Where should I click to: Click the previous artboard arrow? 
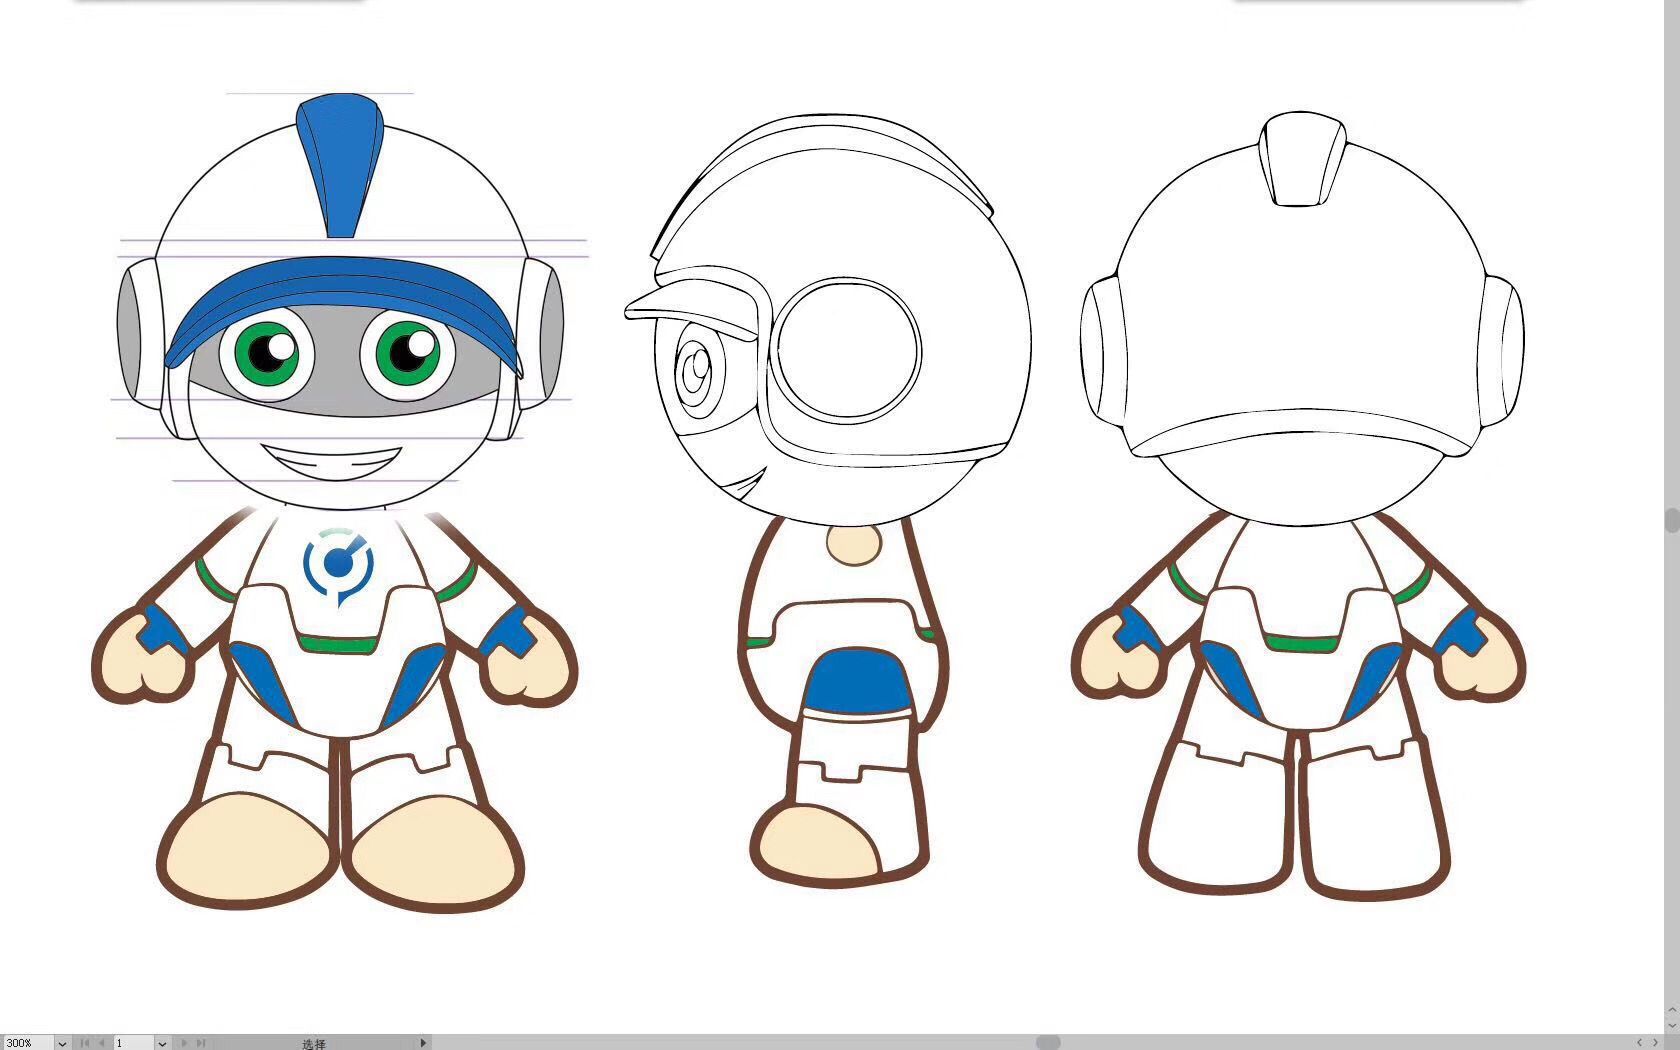101,1043
